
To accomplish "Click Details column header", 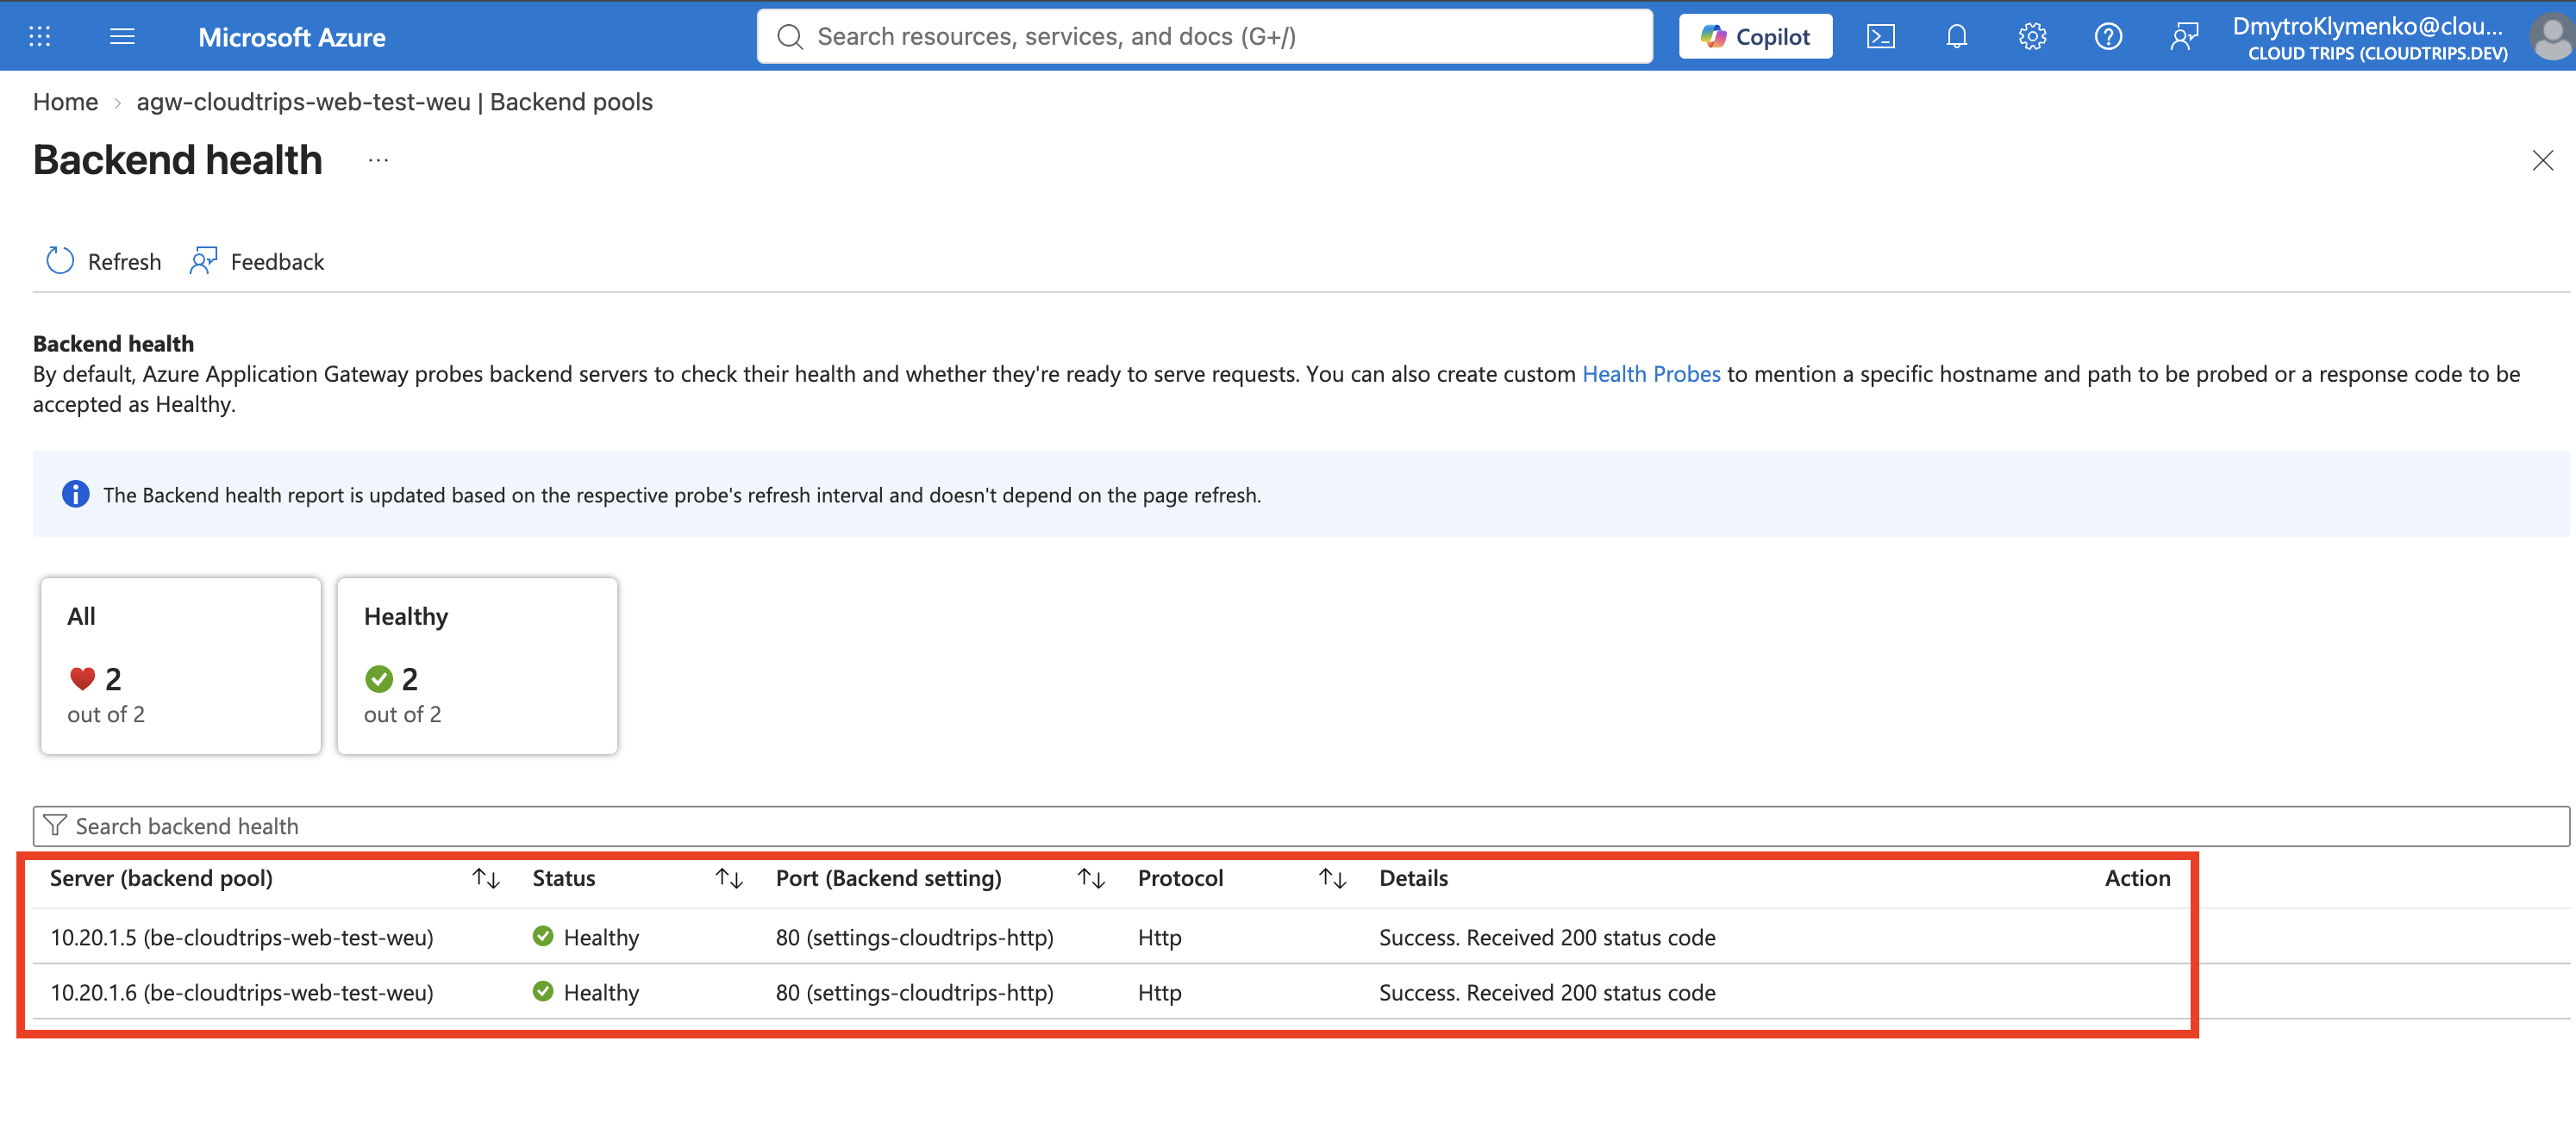I will click(1413, 878).
